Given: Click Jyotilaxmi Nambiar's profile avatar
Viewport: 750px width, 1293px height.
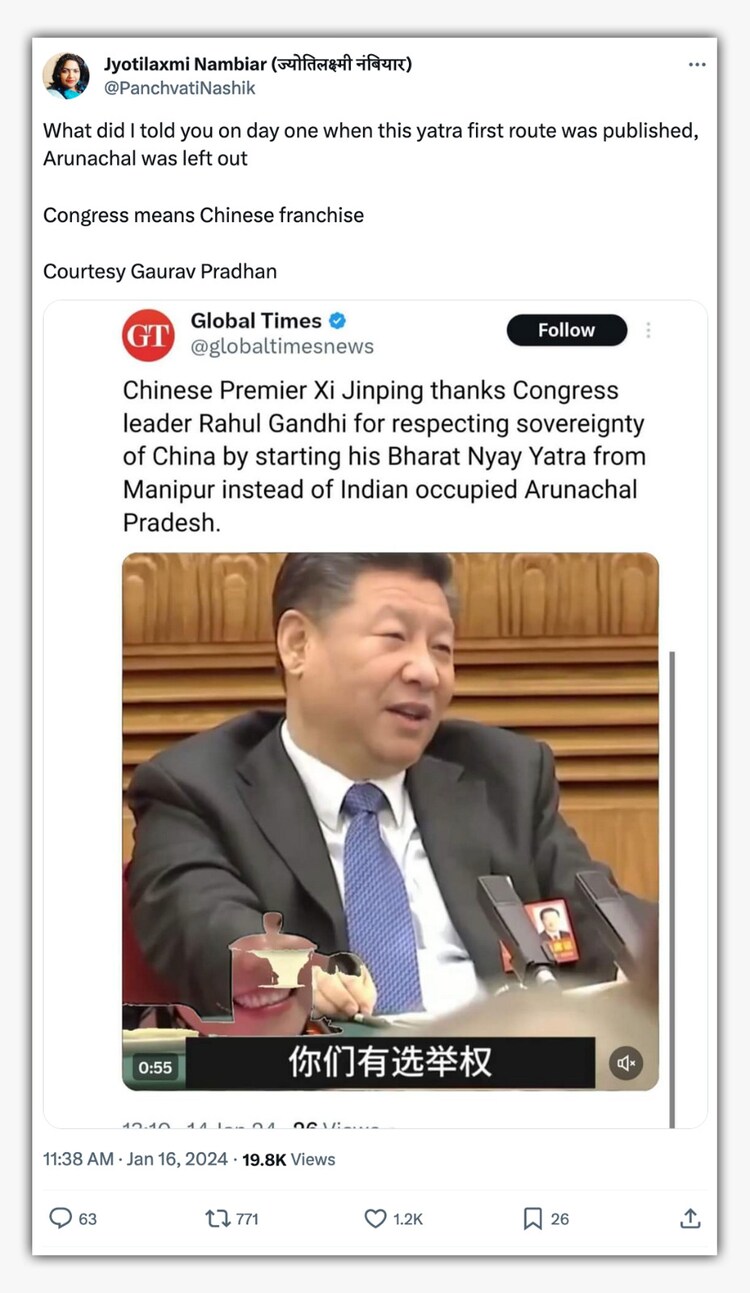Looking at the screenshot, I should (x=66, y=75).
